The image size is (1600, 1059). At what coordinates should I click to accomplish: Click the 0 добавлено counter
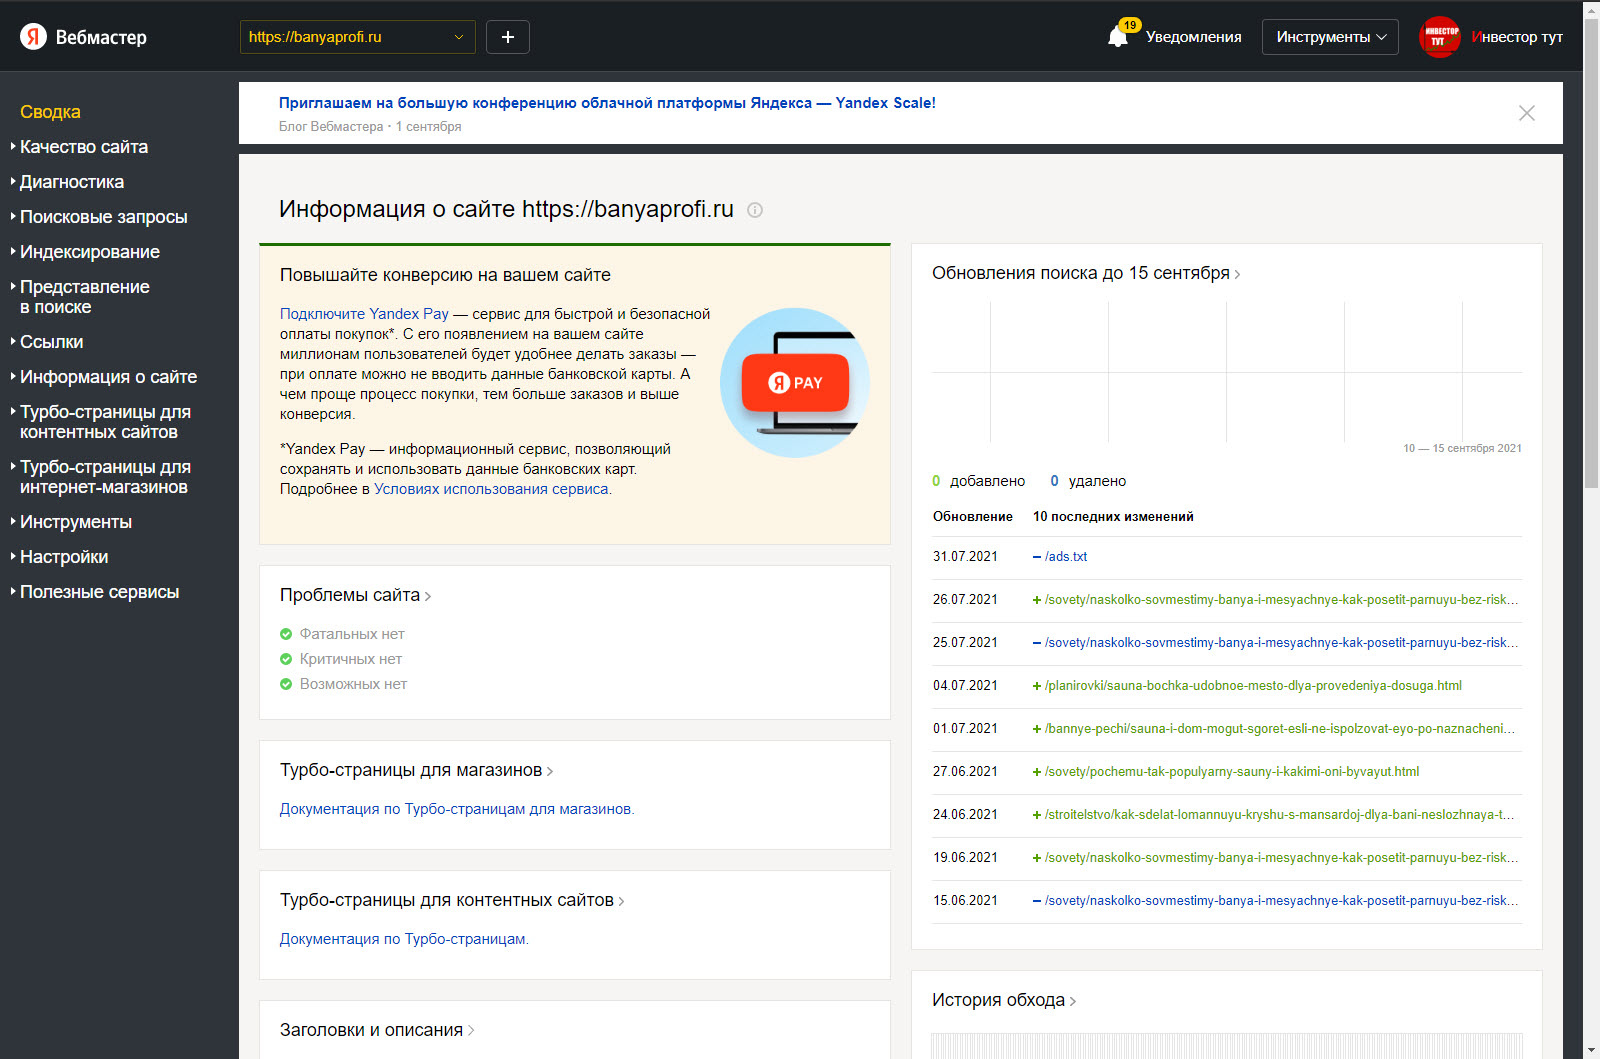pos(979,481)
